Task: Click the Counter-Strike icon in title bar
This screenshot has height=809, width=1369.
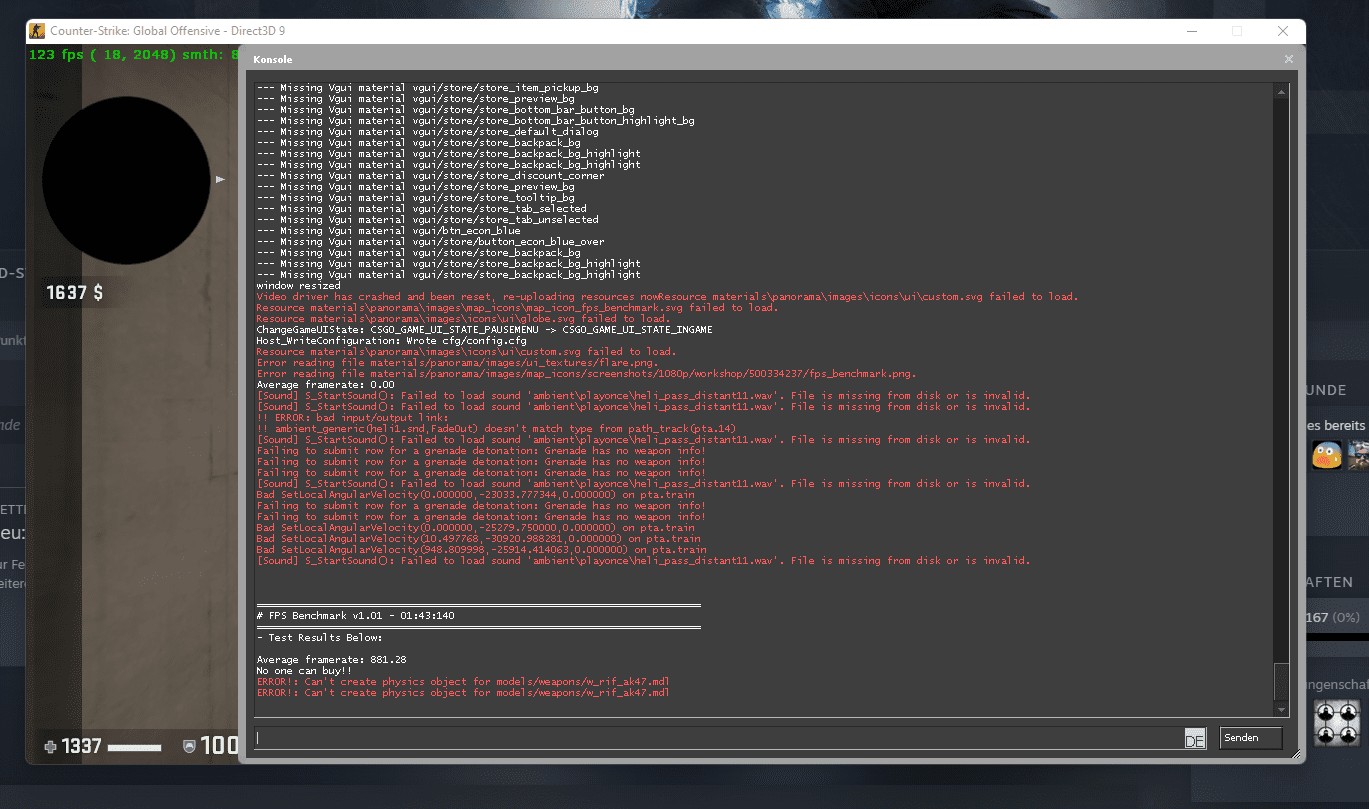Action: coord(37,31)
